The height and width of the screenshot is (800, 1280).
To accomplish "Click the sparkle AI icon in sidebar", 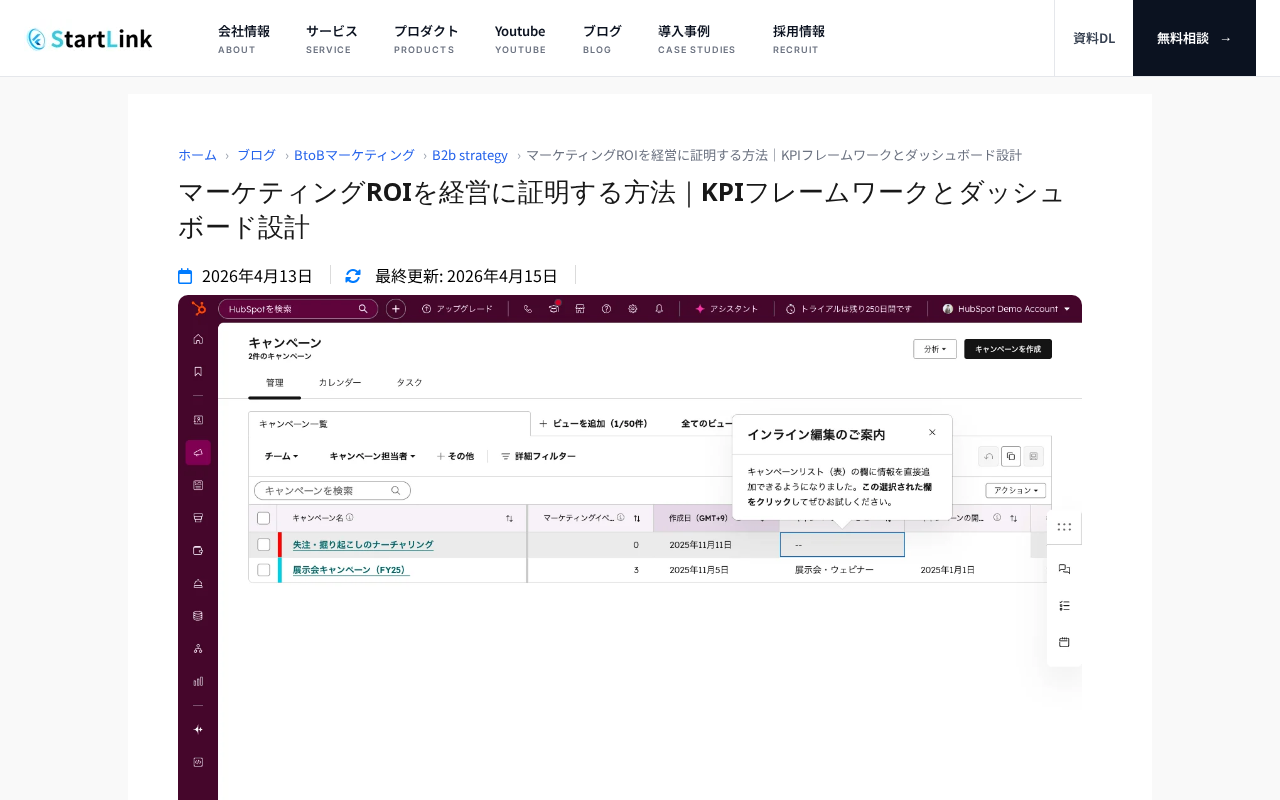I will [198, 729].
